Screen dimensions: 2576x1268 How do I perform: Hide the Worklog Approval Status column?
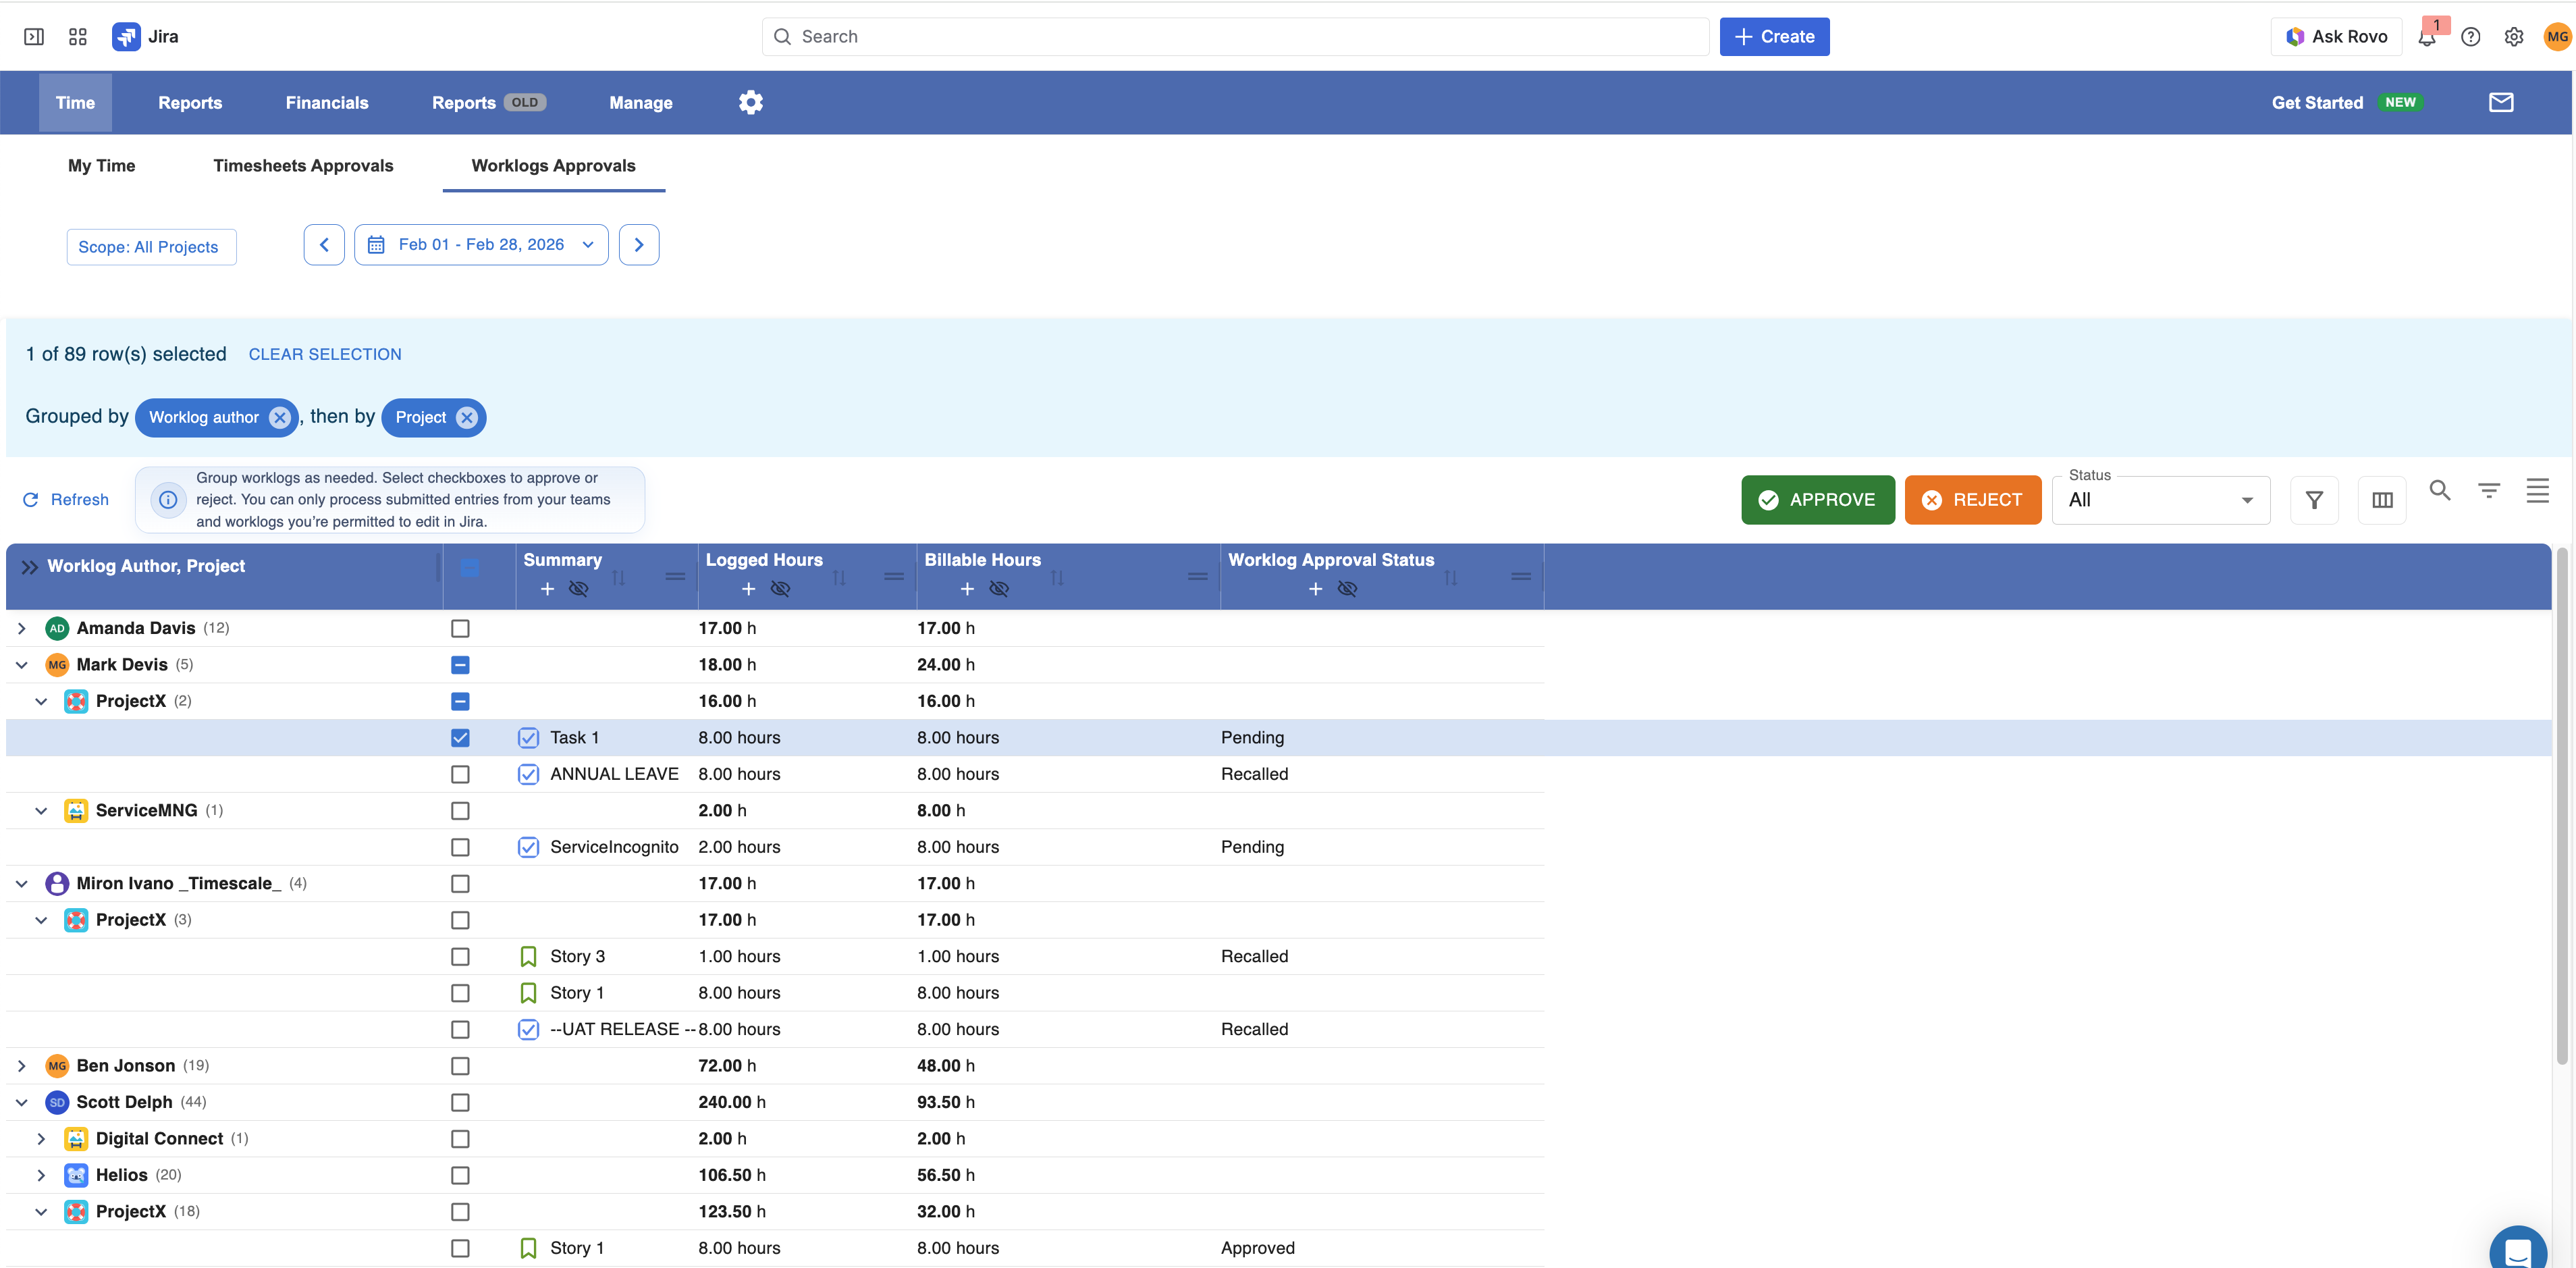pos(1348,589)
